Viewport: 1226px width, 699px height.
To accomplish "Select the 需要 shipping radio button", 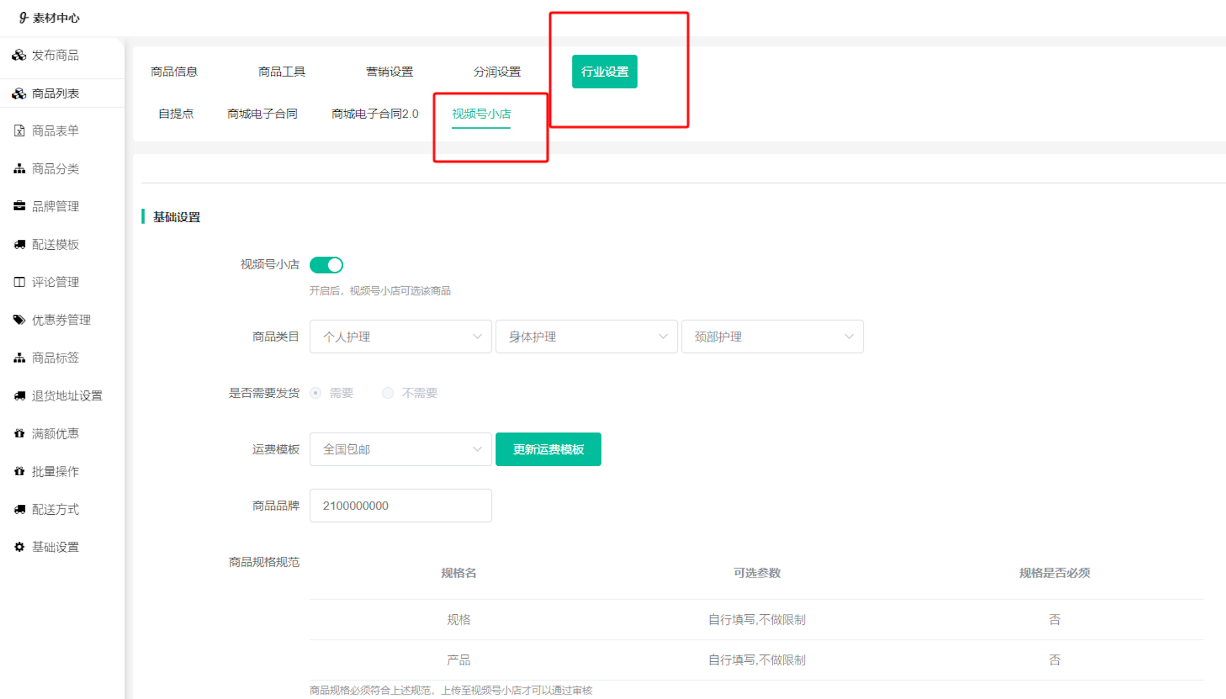I will tap(316, 393).
